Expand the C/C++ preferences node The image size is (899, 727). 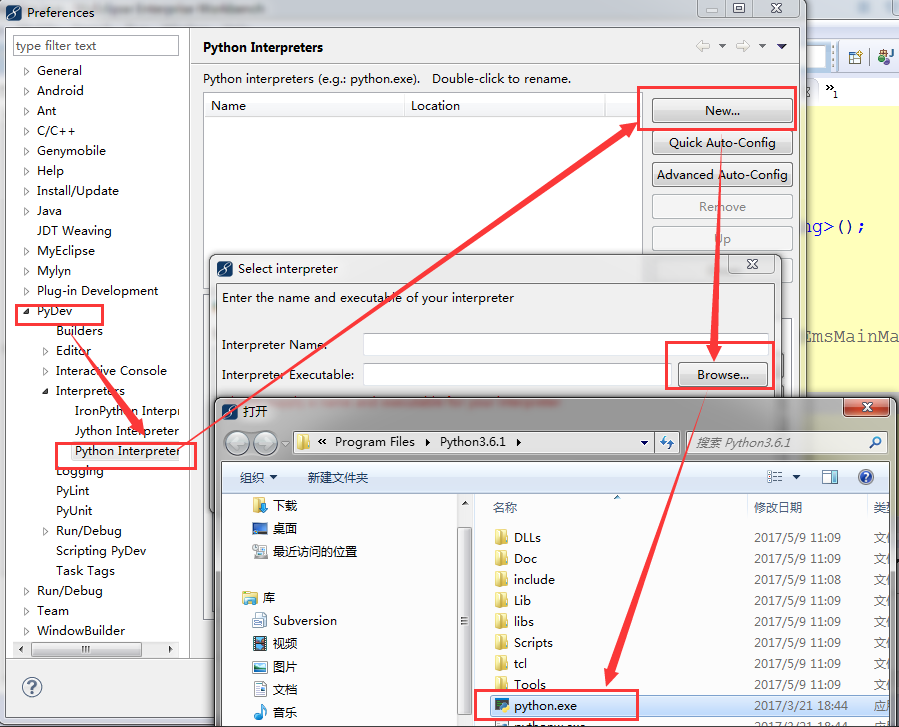click(x=26, y=132)
